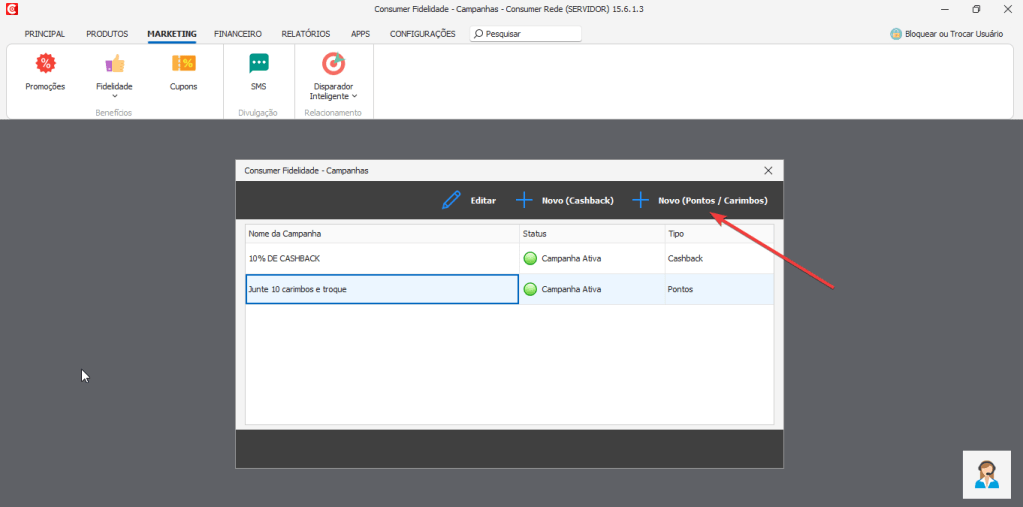1023x507 pixels.
Task: Open the RELATÓRIOS tab
Action: (x=306, y=34)
